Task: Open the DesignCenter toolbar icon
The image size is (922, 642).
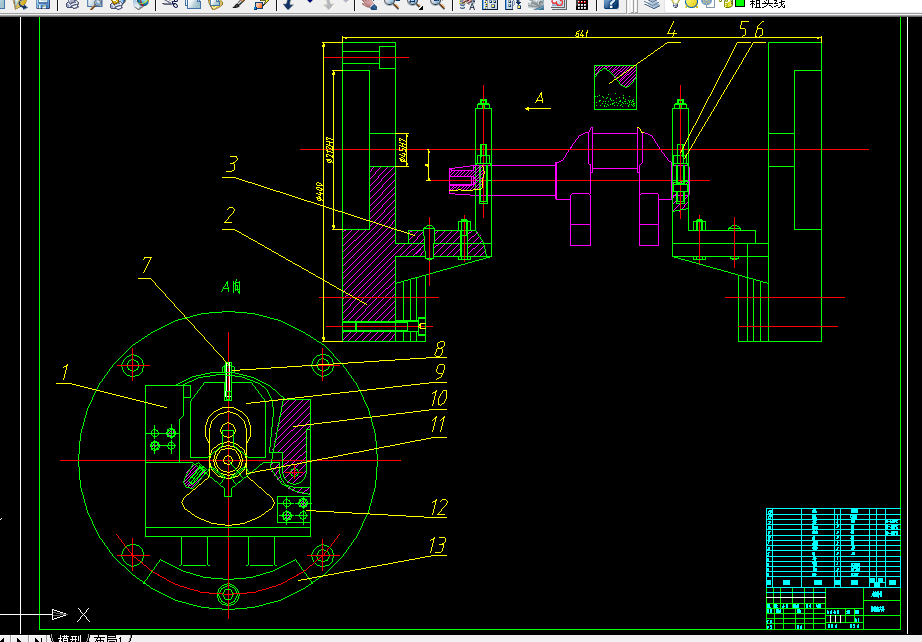Action: (x=490, y=4)
